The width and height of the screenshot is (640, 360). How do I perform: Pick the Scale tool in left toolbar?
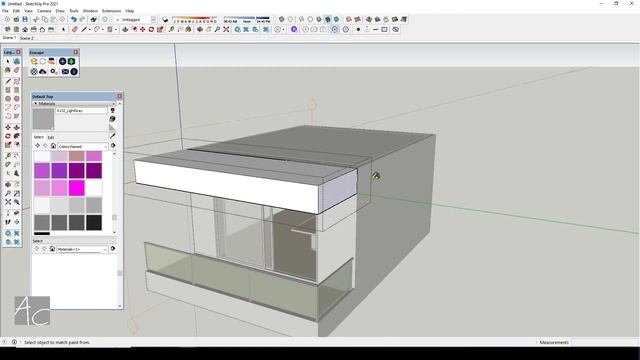click(x=8, y=144)
